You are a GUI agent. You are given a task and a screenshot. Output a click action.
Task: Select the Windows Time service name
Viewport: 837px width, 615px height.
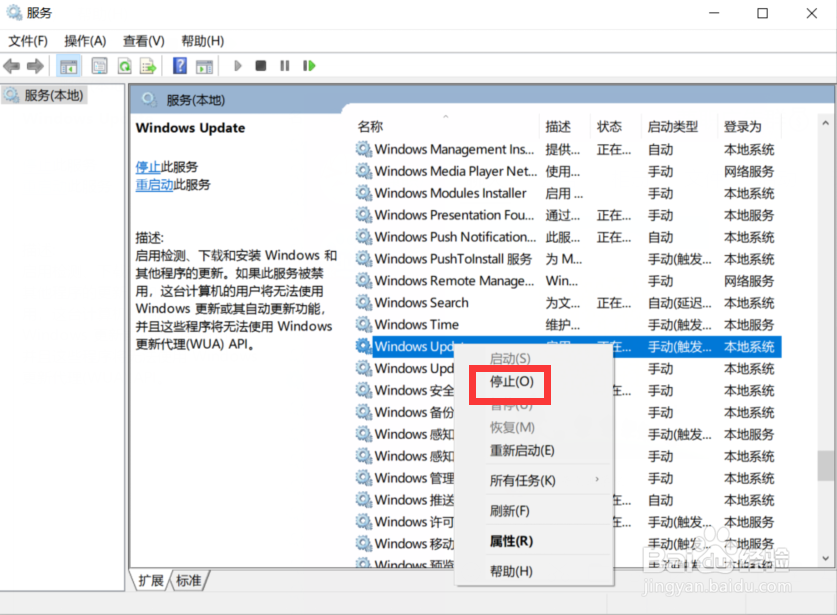pyautogui.click(x=417, y=324)
